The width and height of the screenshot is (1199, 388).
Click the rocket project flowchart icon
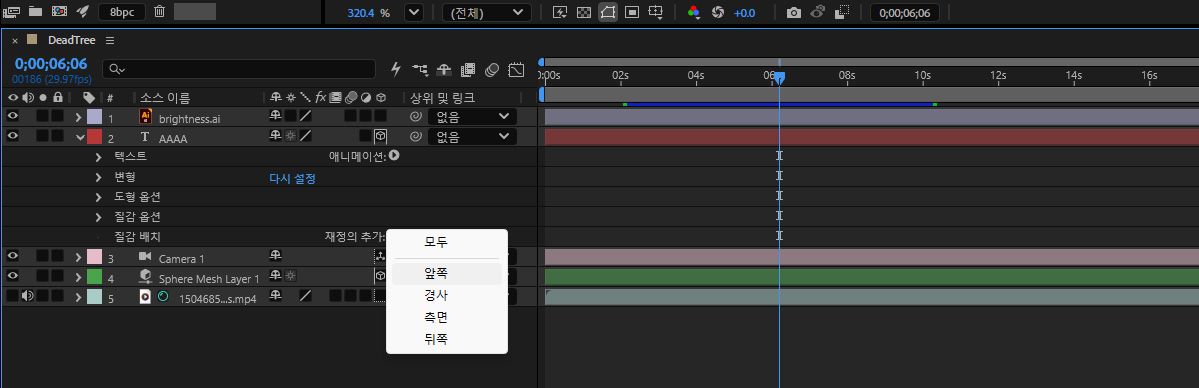[83, 12]
